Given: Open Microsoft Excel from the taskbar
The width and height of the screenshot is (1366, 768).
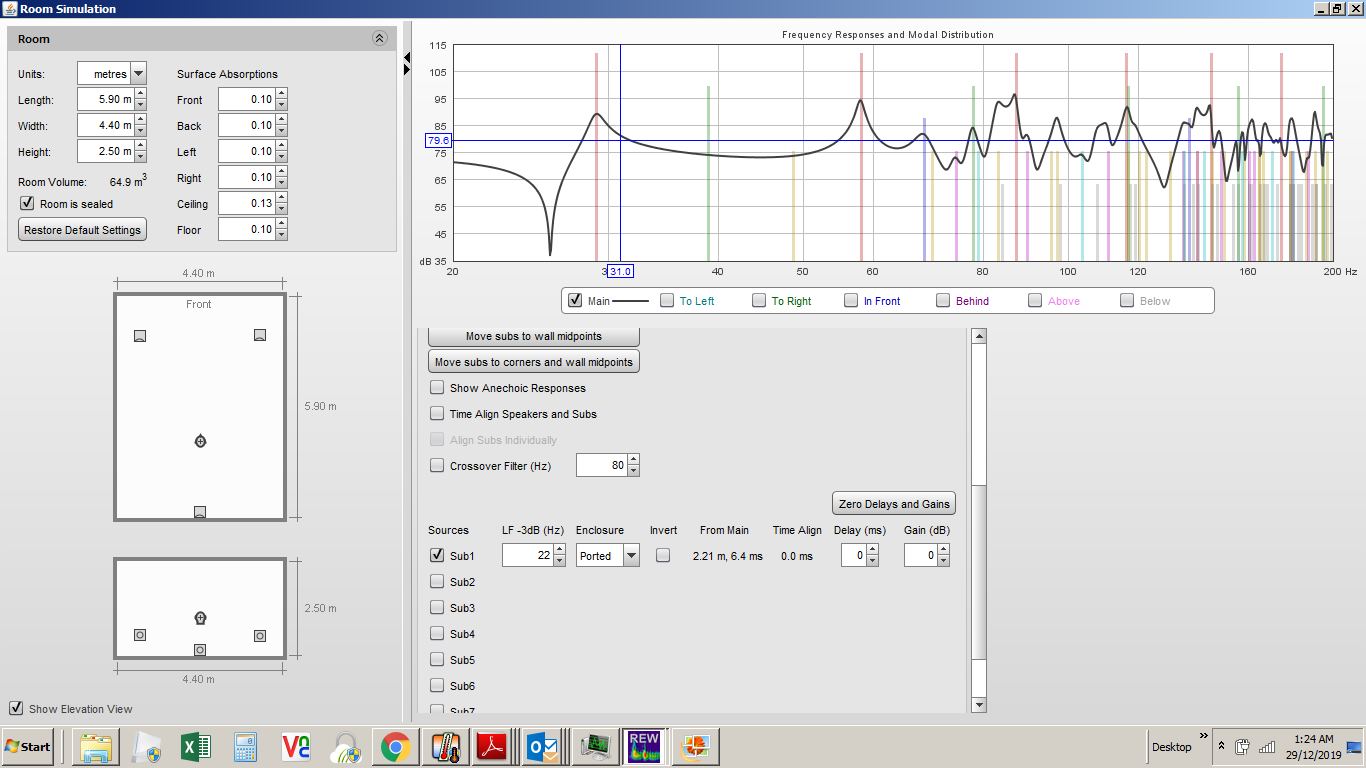Looking at the screenshot, I should [x=195, y=746].
